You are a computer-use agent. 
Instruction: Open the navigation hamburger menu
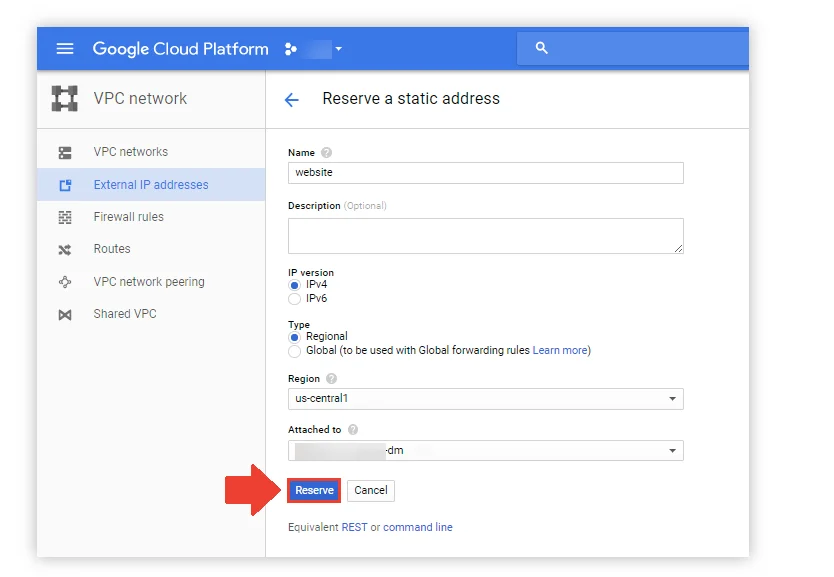[x=65, y=48]
